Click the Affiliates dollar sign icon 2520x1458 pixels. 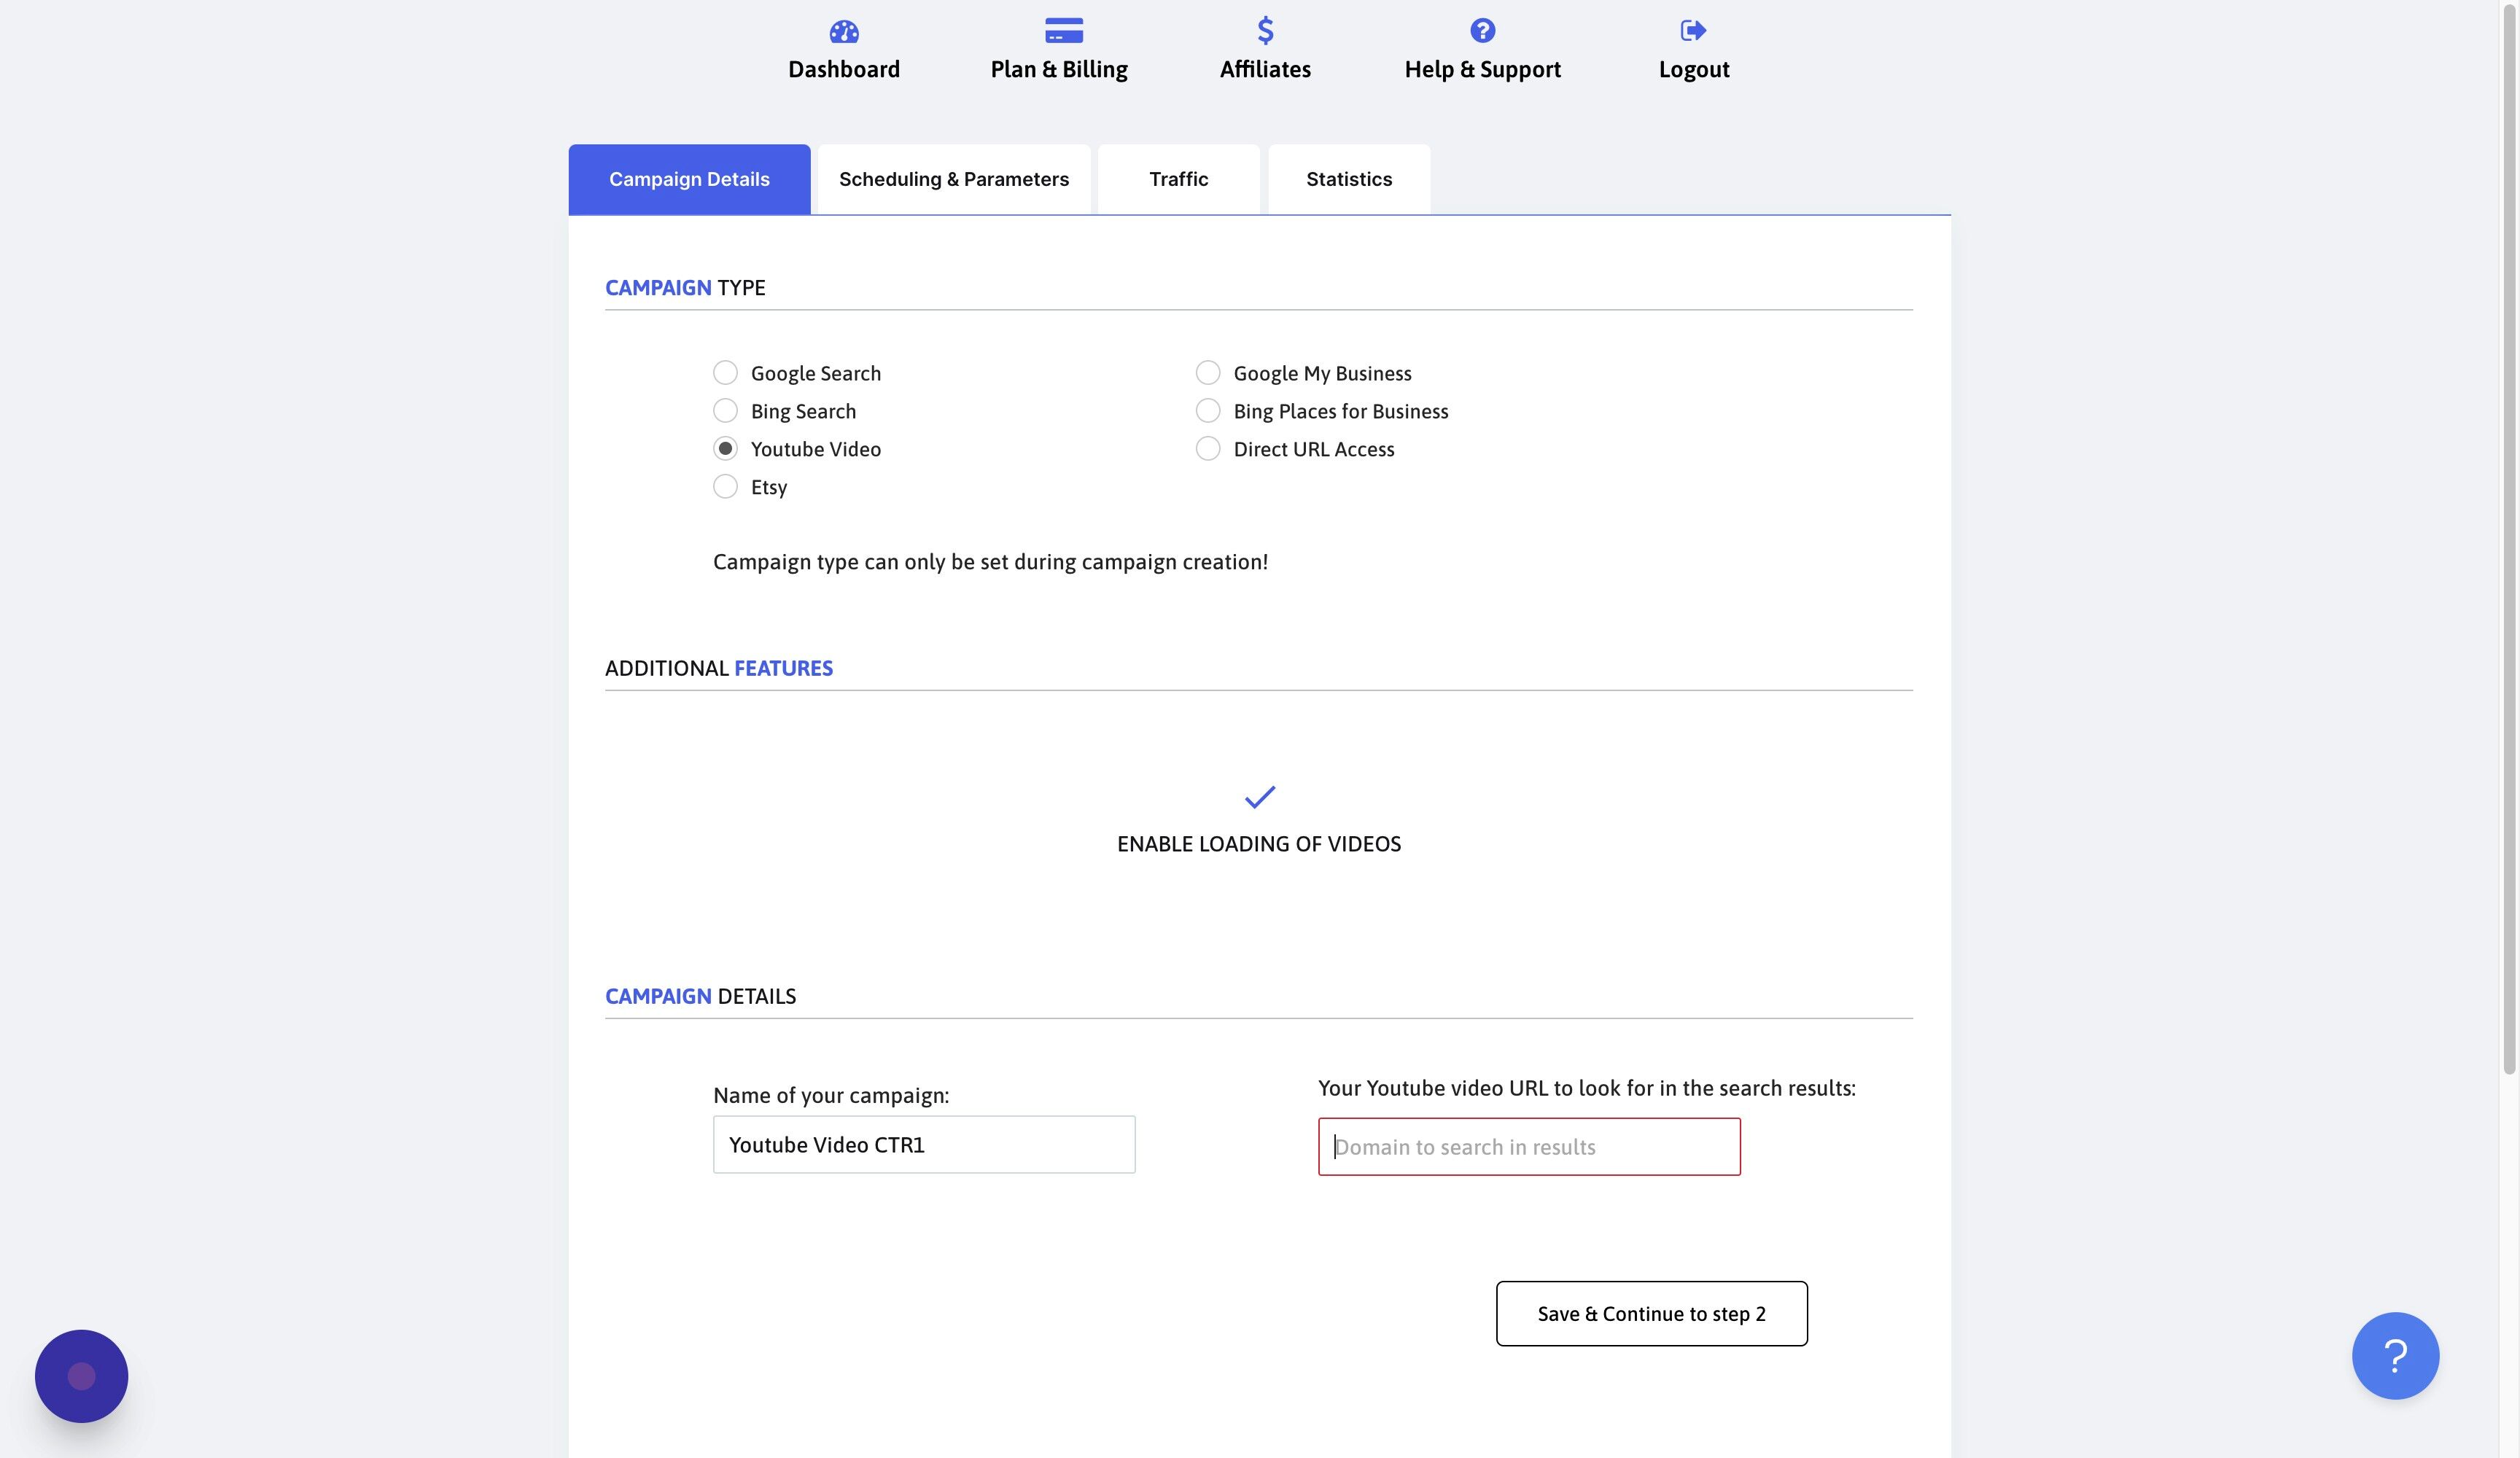coord(1265,31)
